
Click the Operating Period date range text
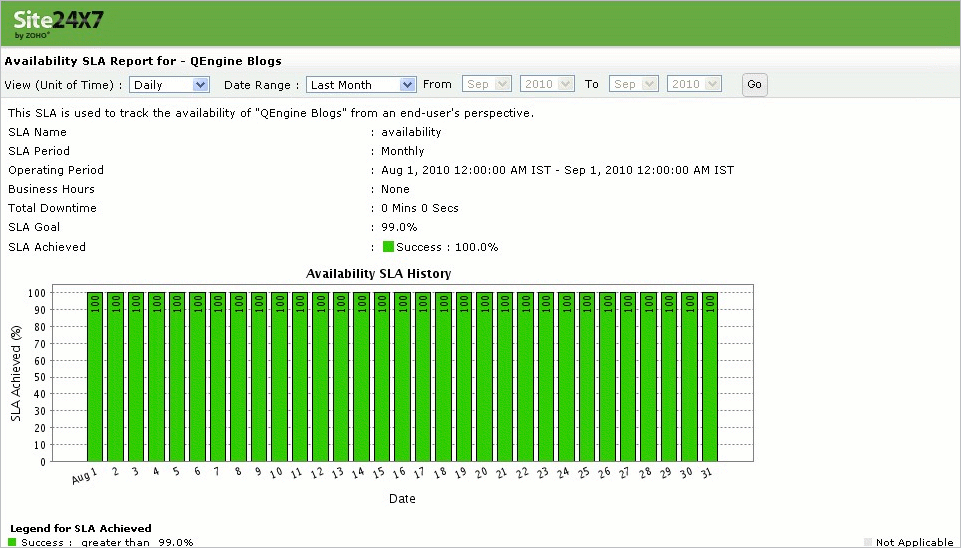click(x=557, y=170)
